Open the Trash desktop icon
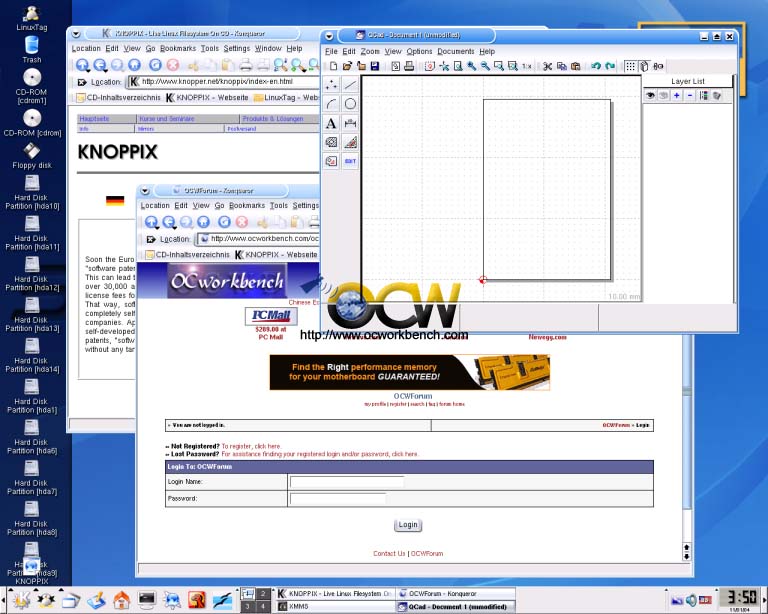 click(x=32, y=49)
